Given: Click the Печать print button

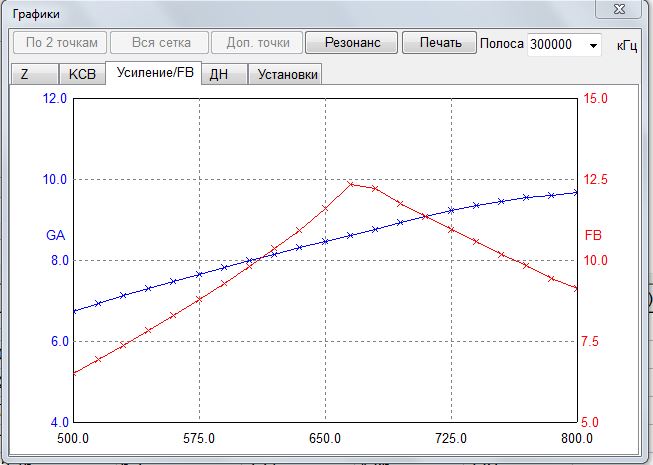Looking at the screenshot, I should [439, 43].
